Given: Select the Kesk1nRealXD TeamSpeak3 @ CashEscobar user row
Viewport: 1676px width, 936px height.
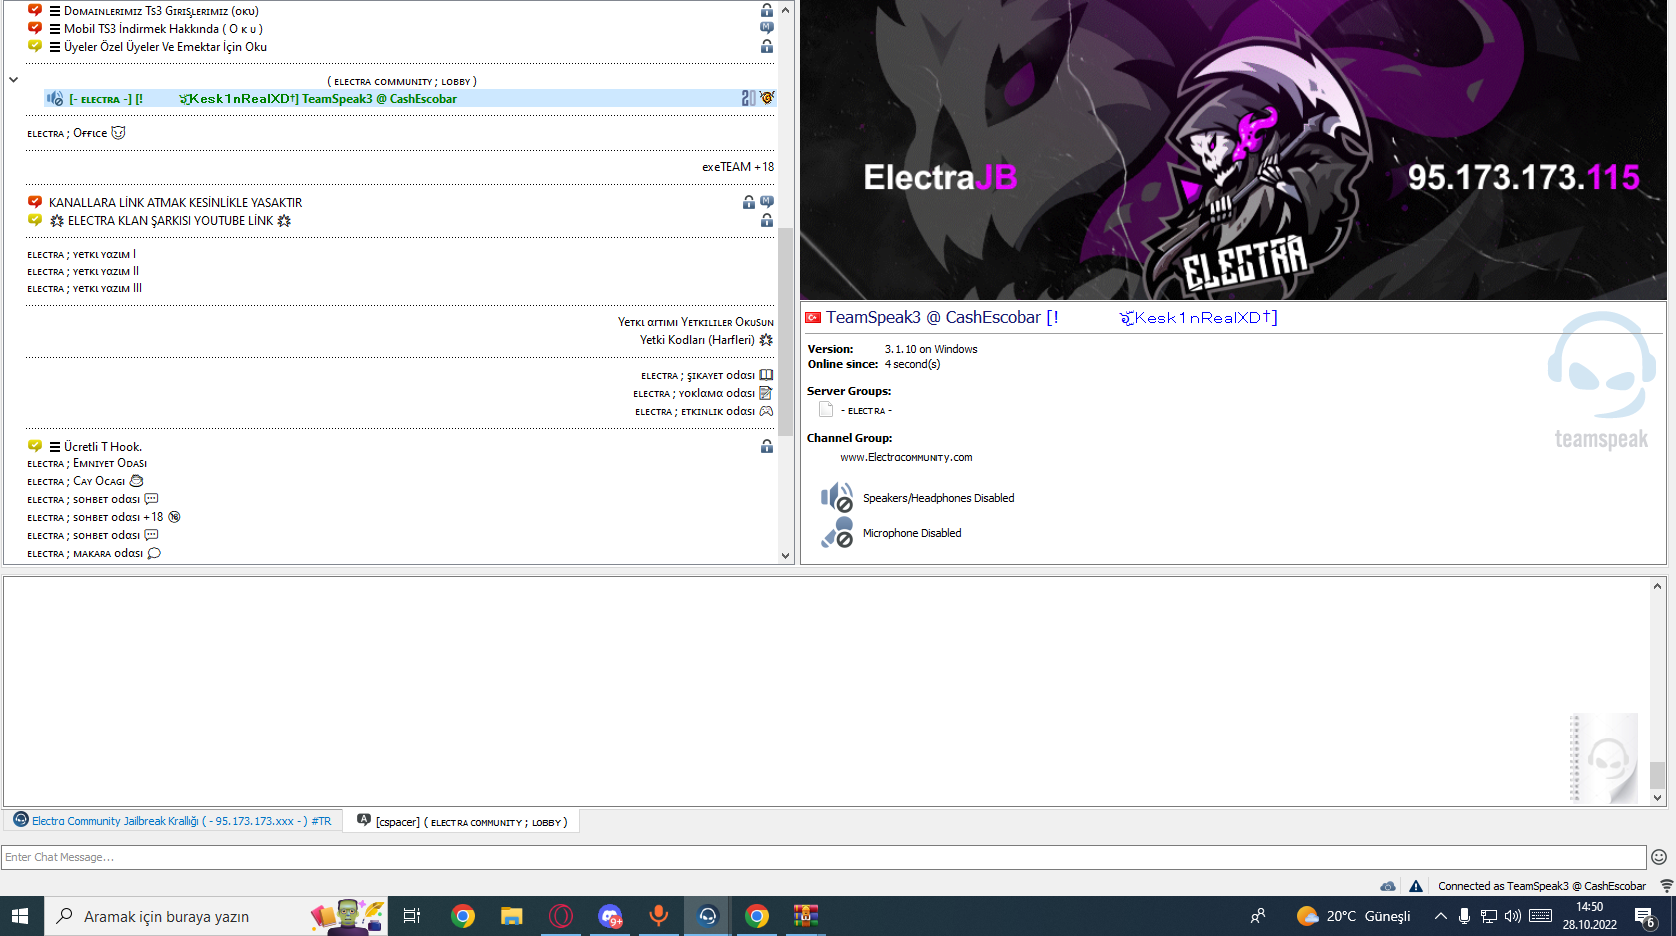Looking at the screenshot, I should (x=410, y=98).
